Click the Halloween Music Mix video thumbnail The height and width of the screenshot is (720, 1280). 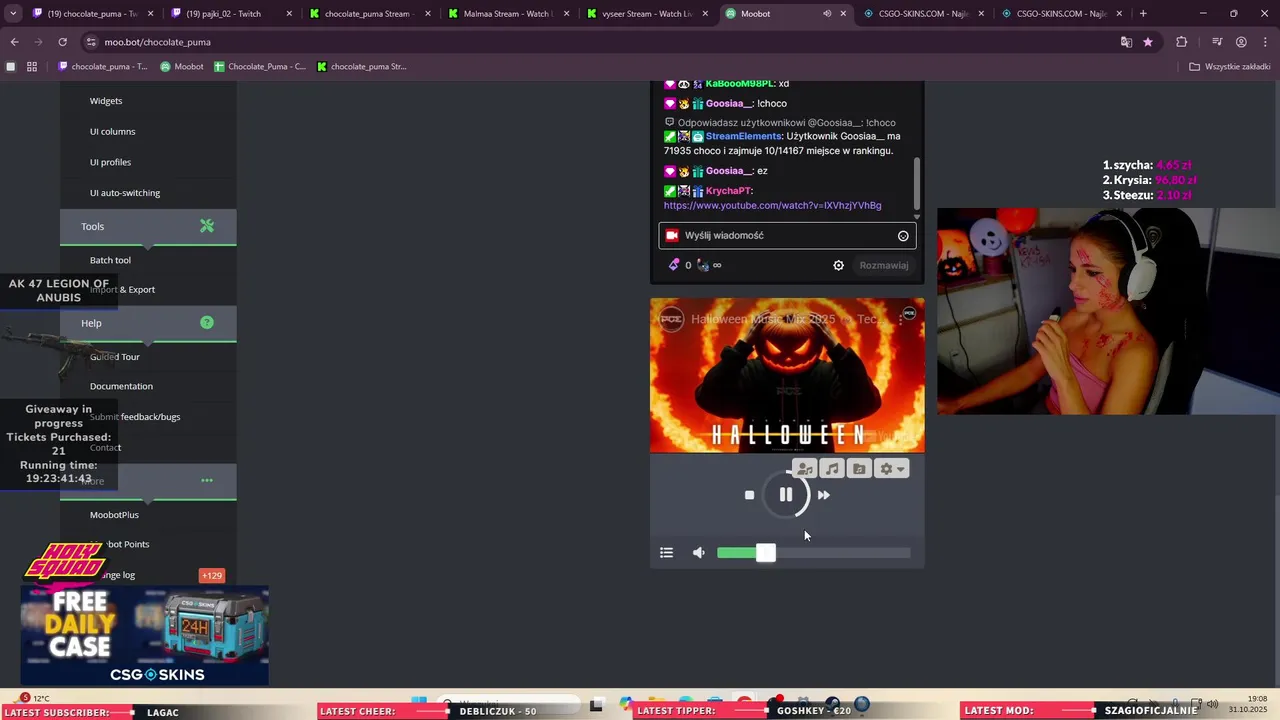tap(787, 376)
